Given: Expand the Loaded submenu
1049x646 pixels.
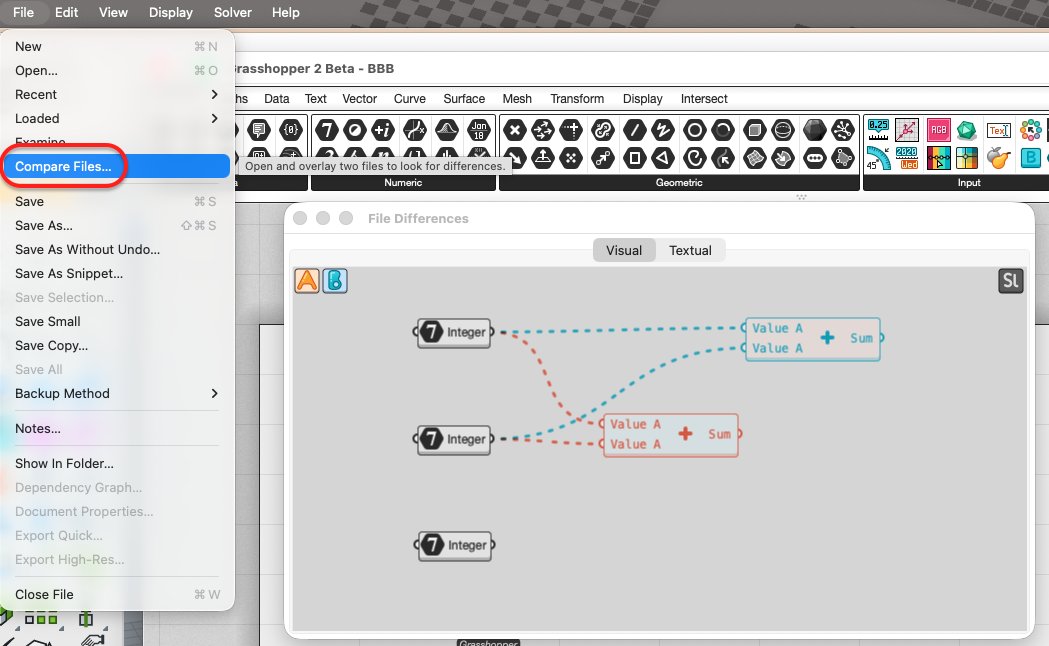Looking at the screenshot, I should click(116, 118).
